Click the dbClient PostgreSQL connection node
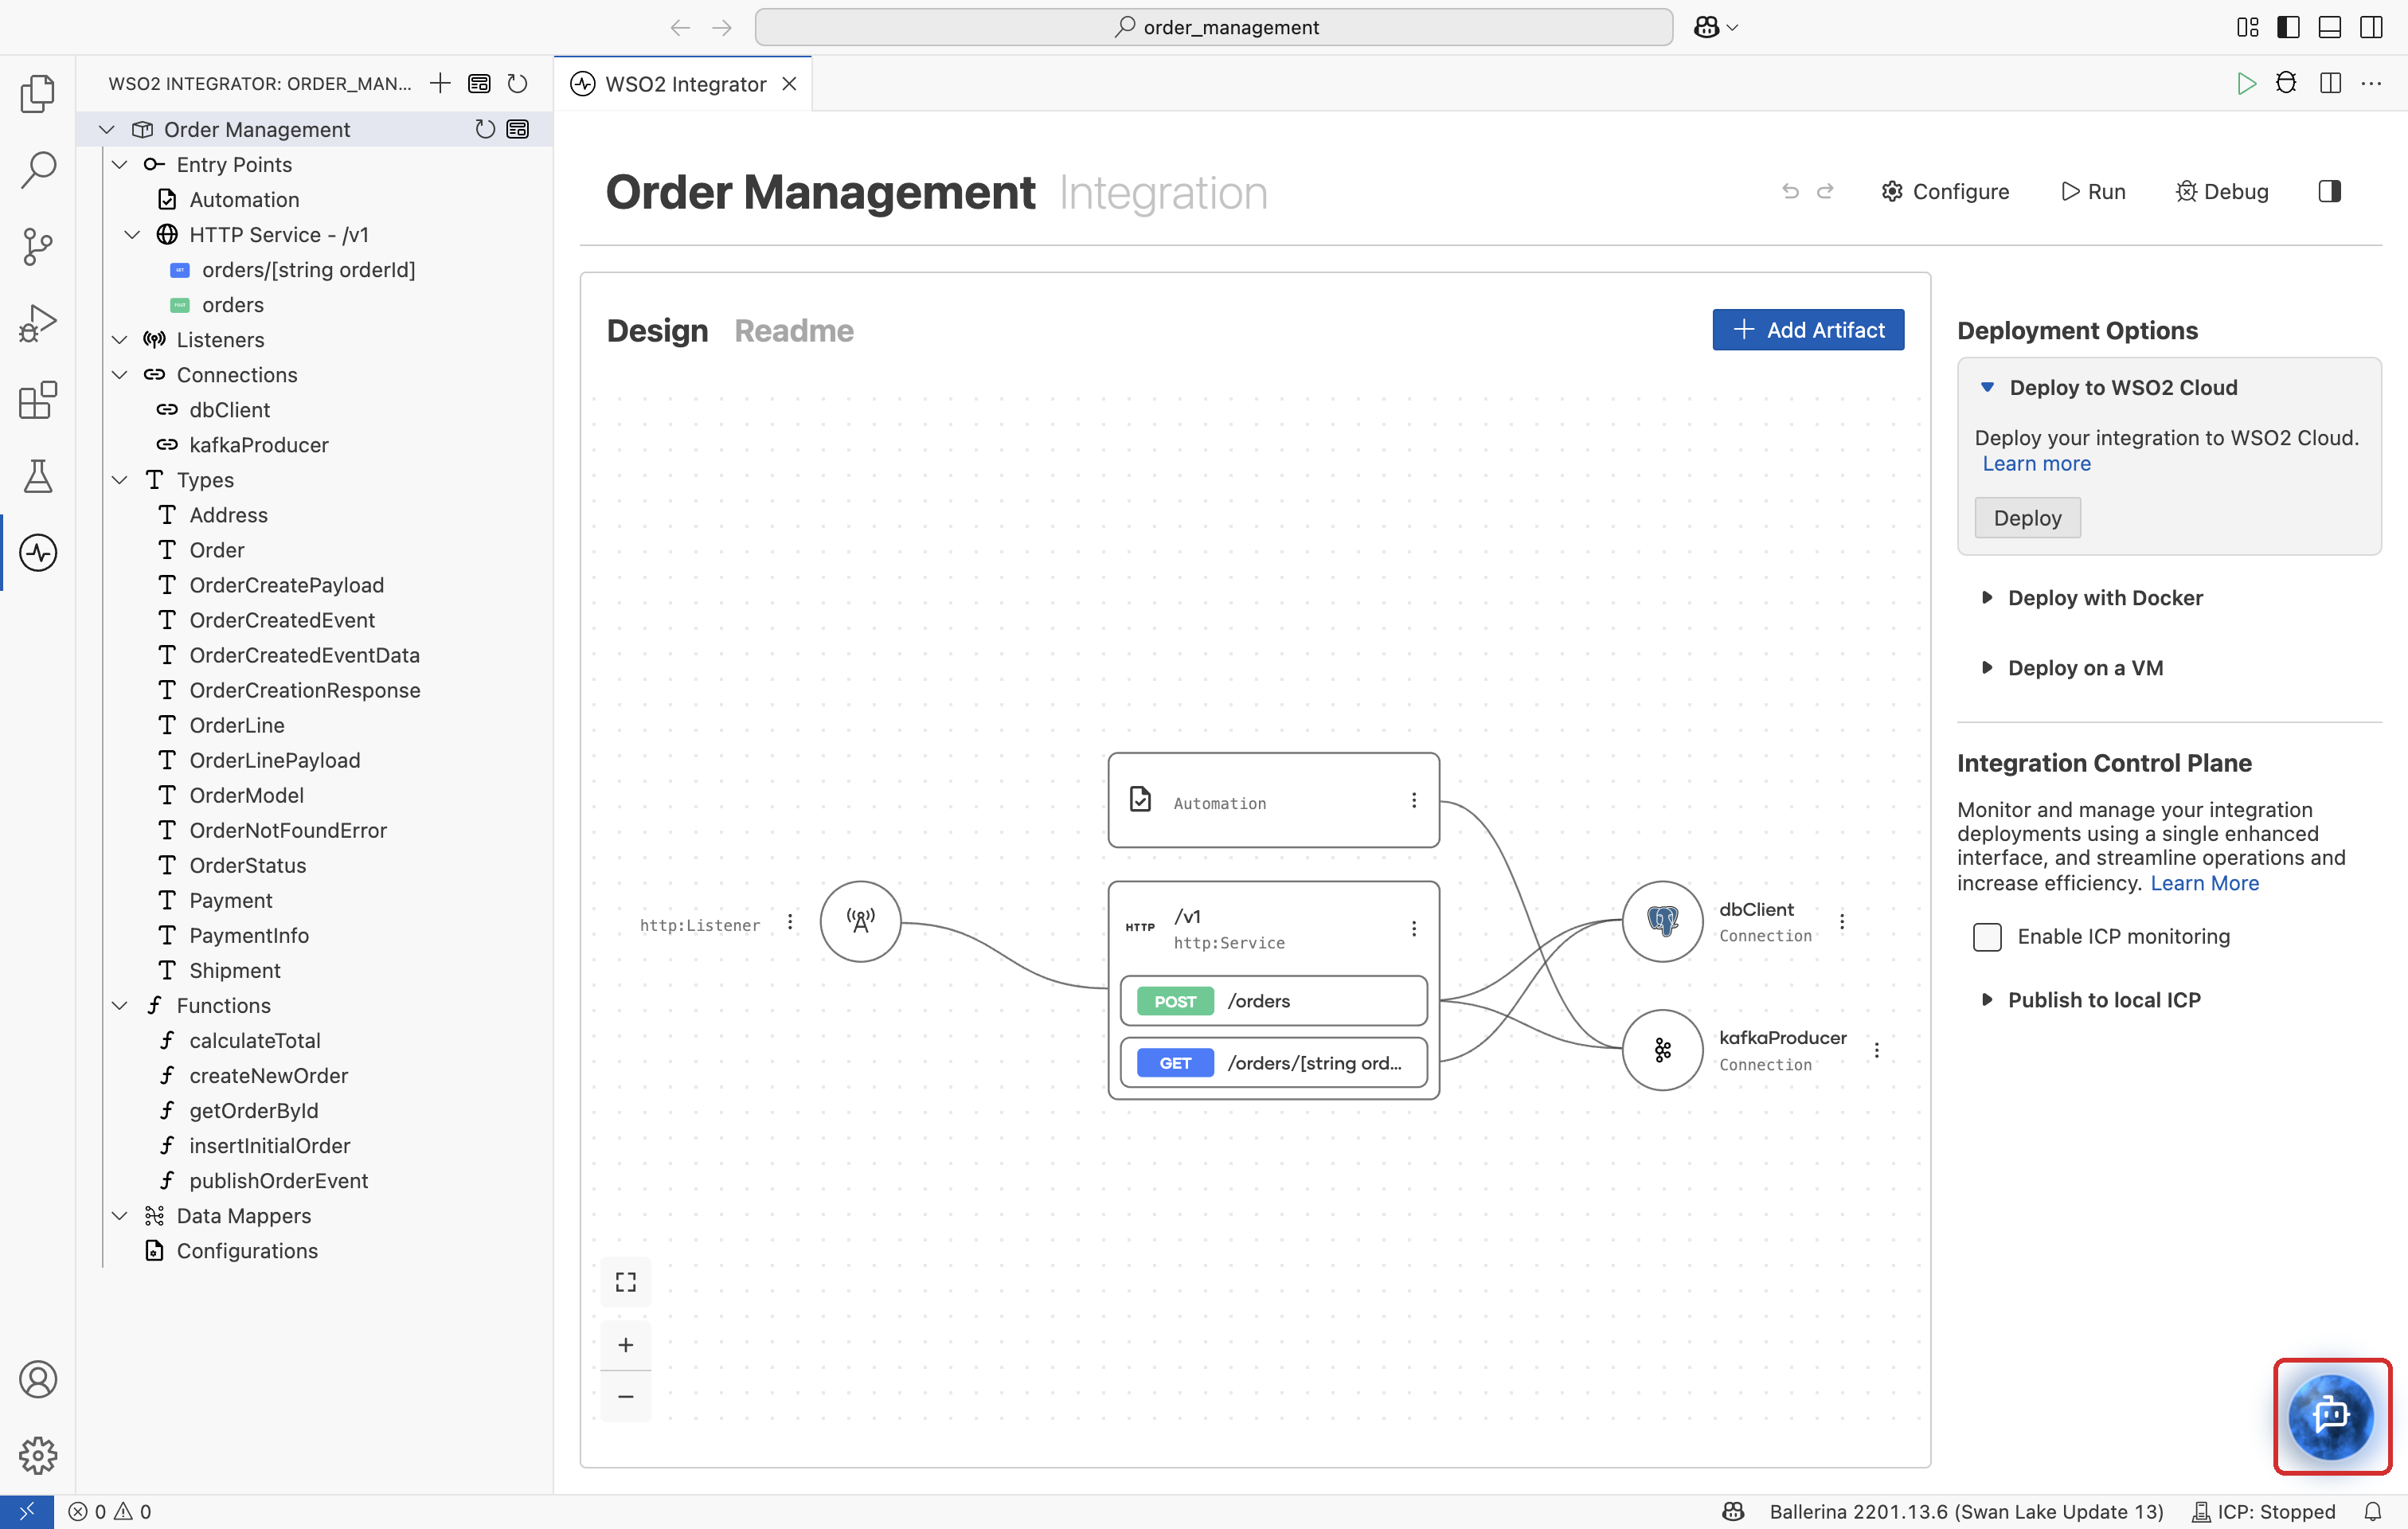The image size is (2408, 1529). pos(1662,921)
